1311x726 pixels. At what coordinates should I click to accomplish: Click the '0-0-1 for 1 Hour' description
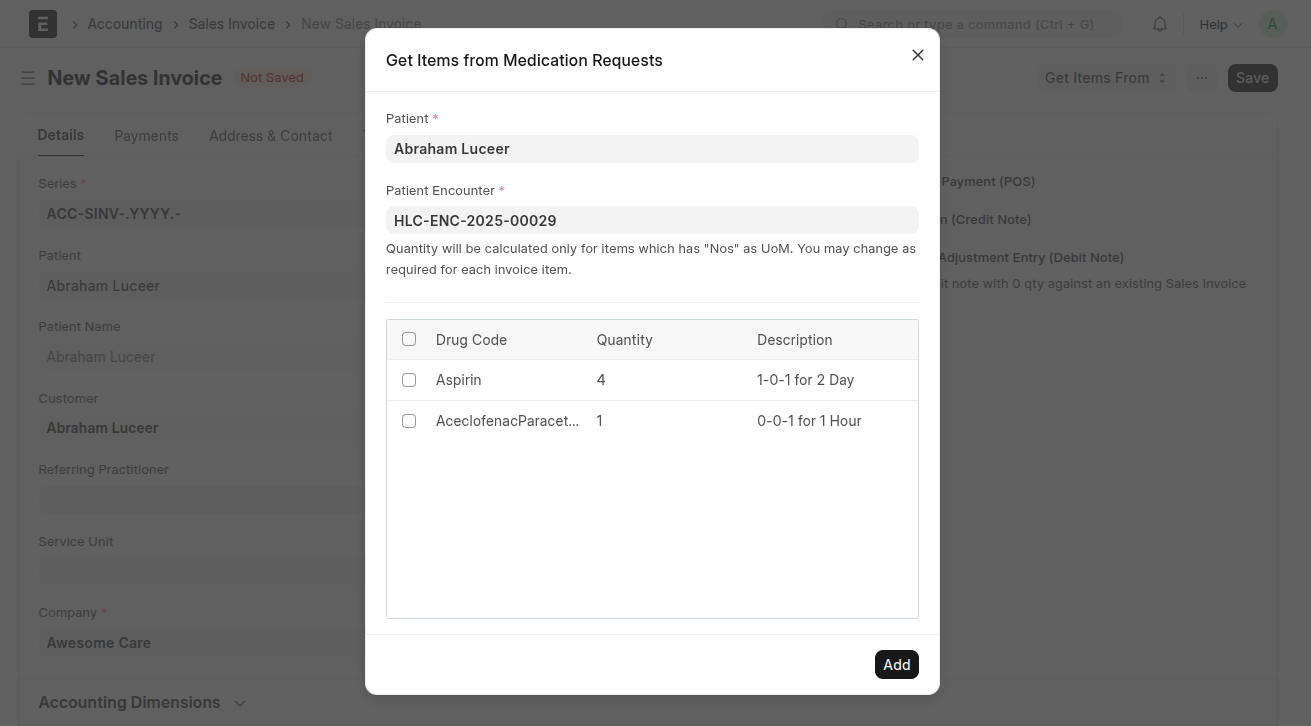pos(809,421)
